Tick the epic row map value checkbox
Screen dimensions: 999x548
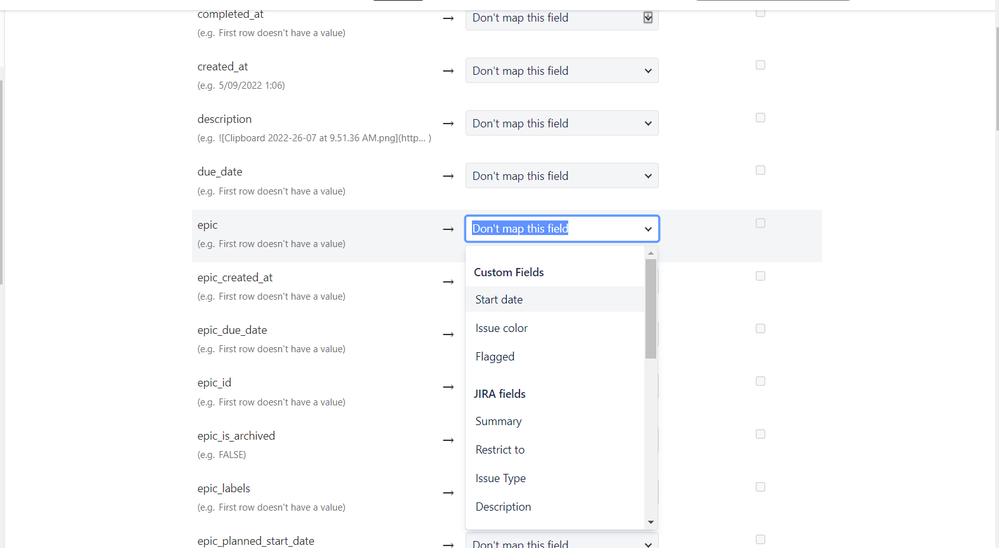pyautogui.click(x=760, y=223)
